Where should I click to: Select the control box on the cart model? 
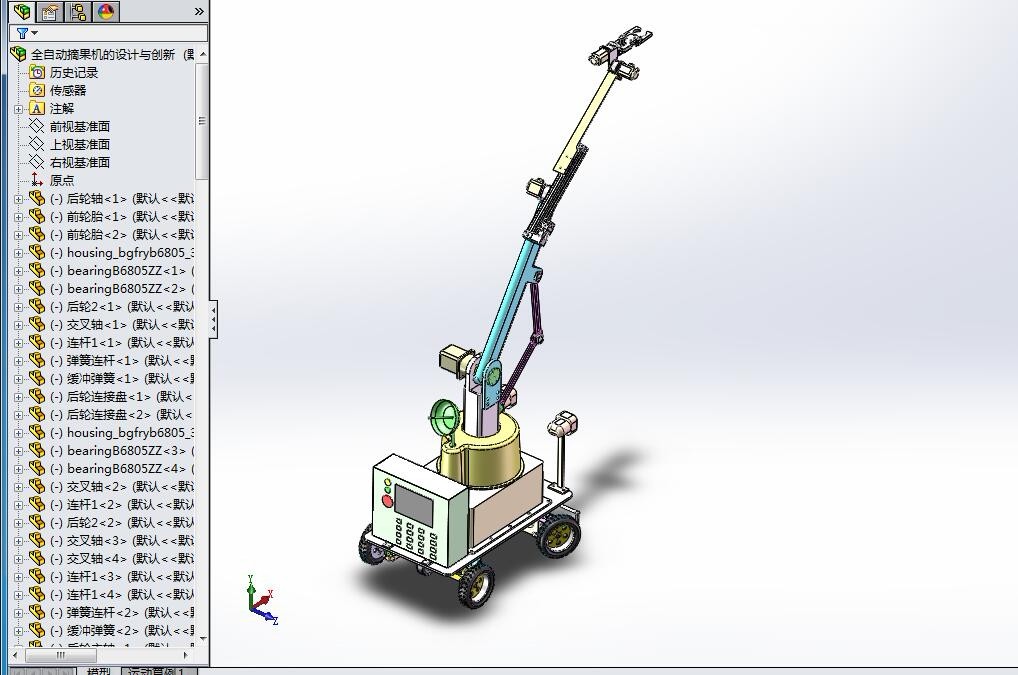pos(419,511)
